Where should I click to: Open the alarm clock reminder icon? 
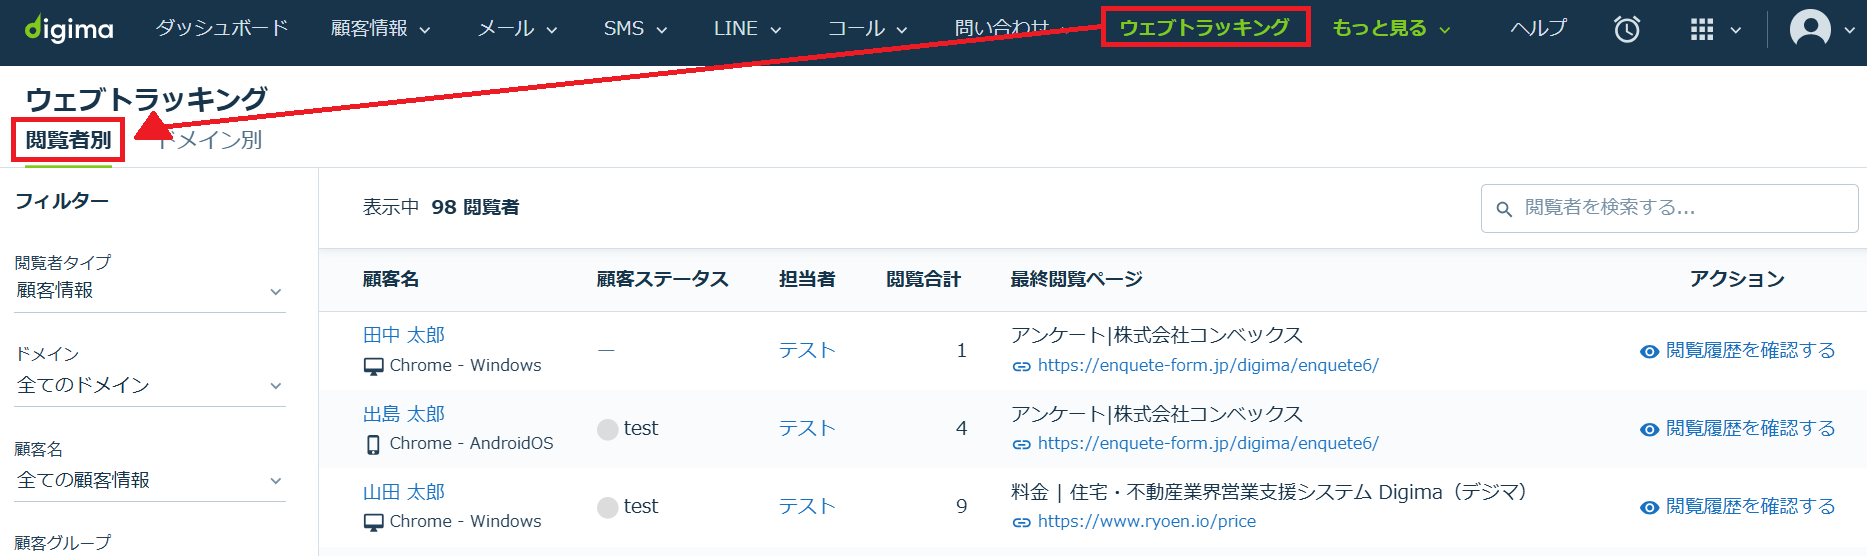click(1627, 29)
